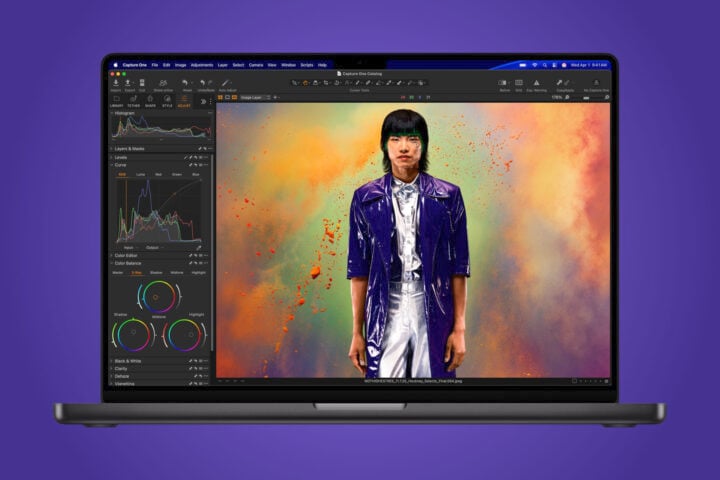Click the Wi-Fi status icon
The width and height of the screenshot is (720, 480).
coord(534,65)
